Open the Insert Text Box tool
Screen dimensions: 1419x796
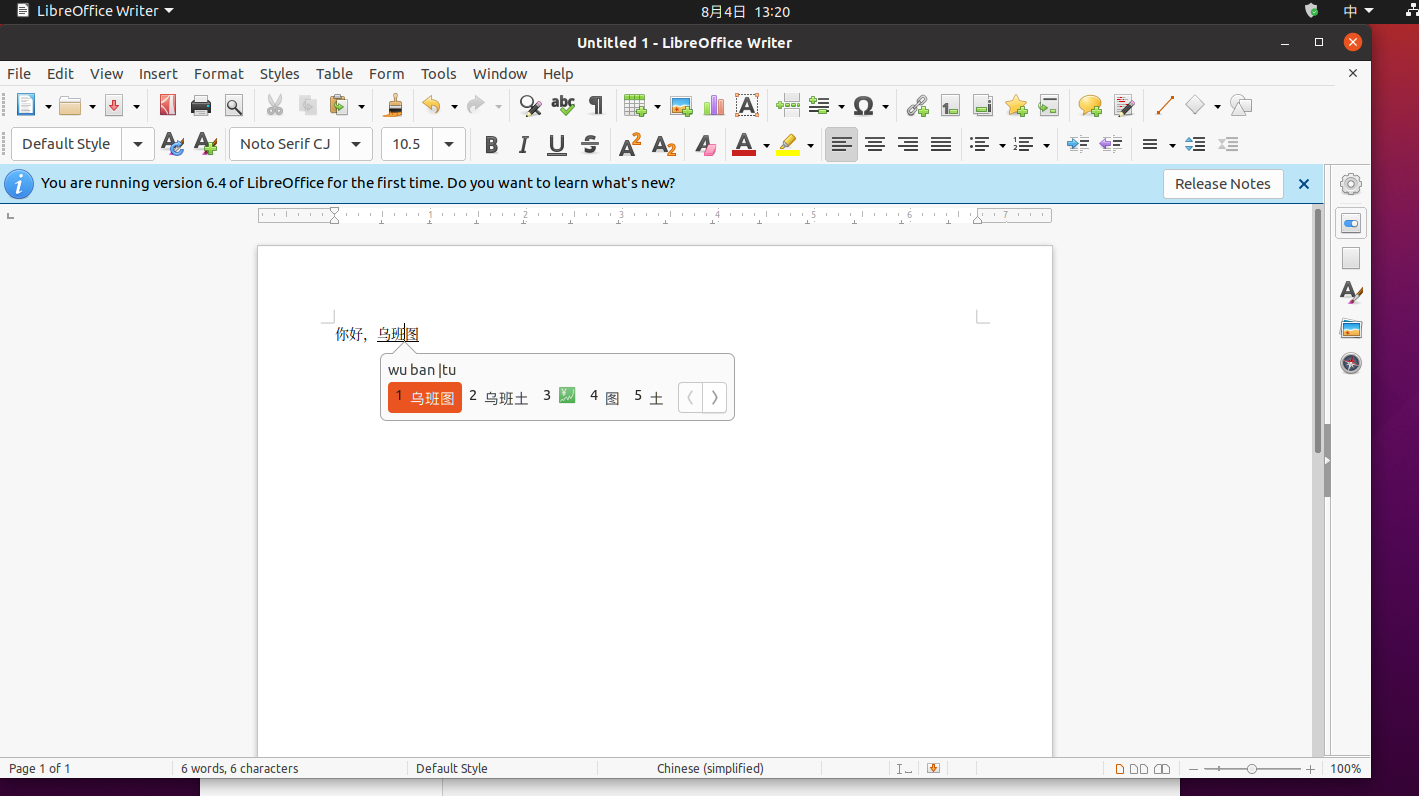coord(747,105)
